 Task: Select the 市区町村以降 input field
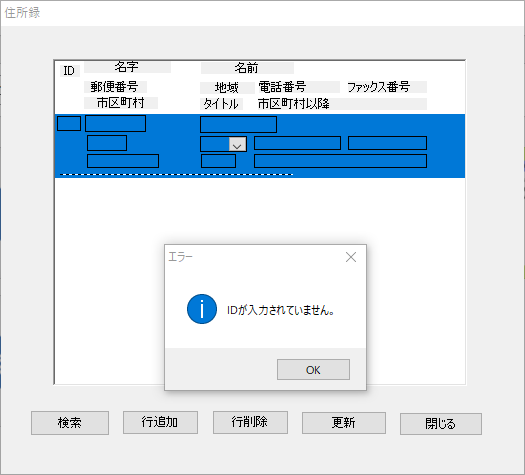(340, 161)
